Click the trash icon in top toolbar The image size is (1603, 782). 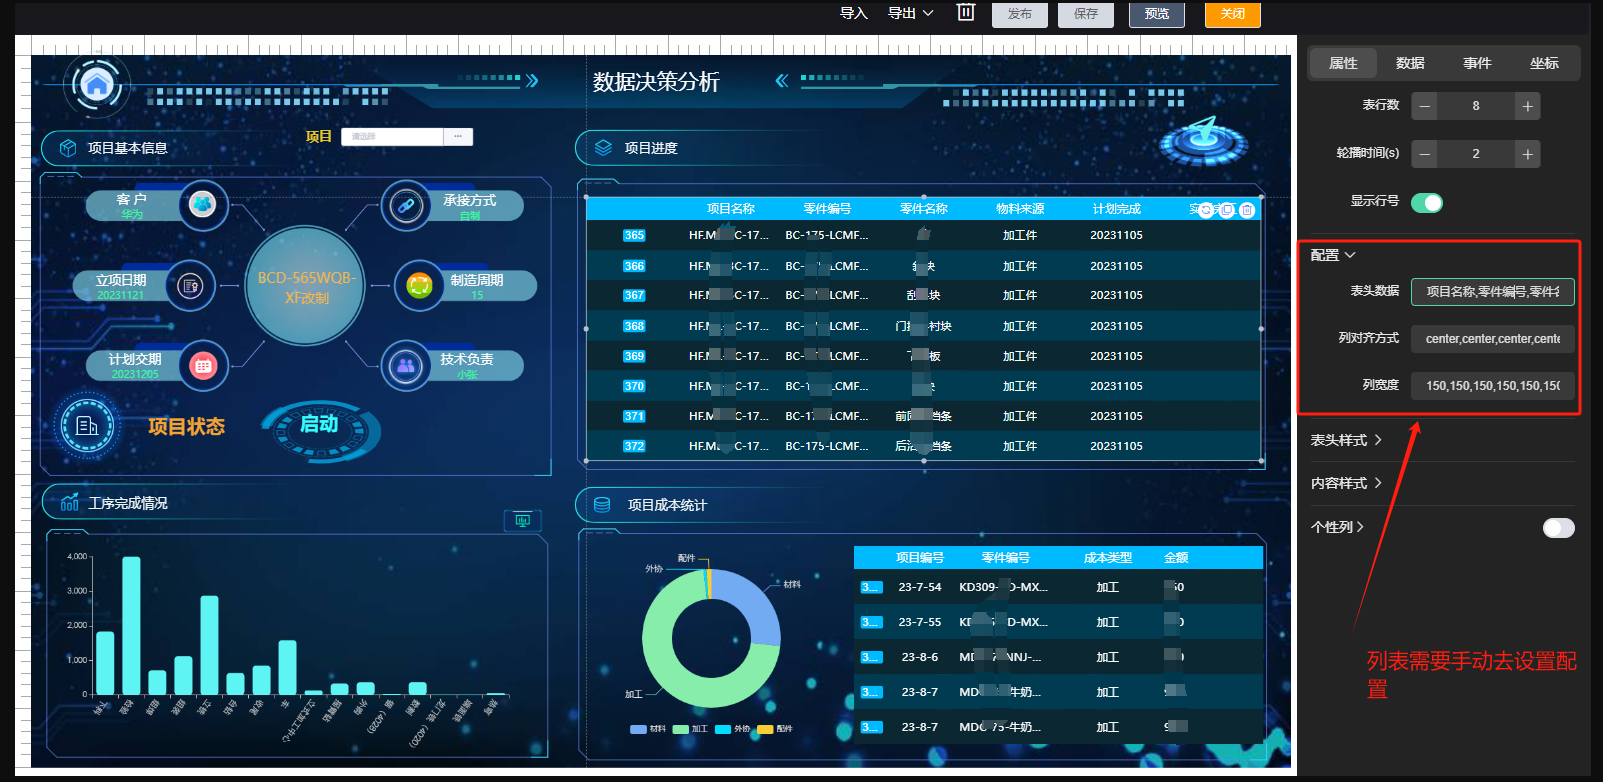coord(965,12)
